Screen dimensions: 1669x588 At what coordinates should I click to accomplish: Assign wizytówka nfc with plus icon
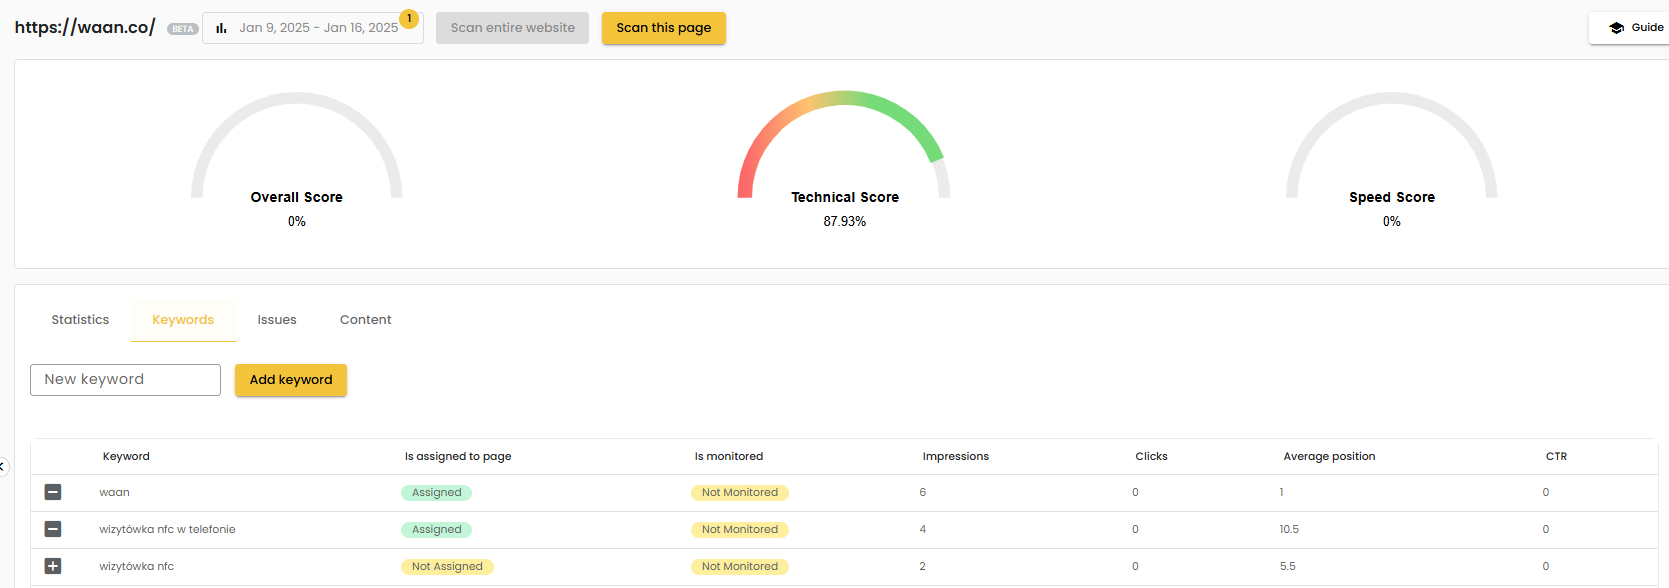tap(53, 566)
